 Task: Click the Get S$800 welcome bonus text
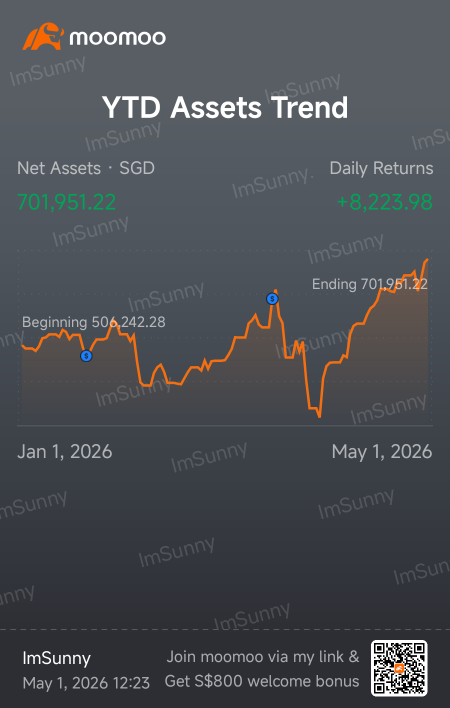[262, 681]
